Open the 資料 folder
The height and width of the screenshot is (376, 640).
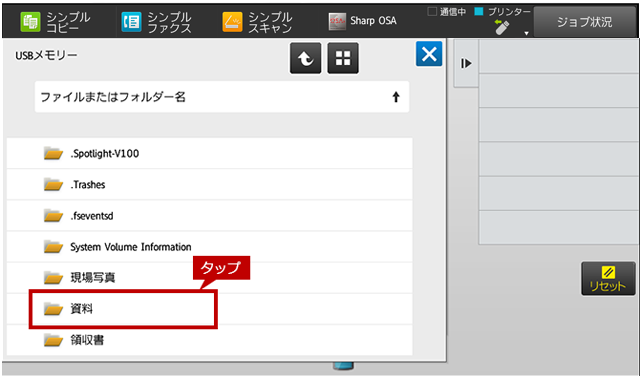(x=209, y=309)
